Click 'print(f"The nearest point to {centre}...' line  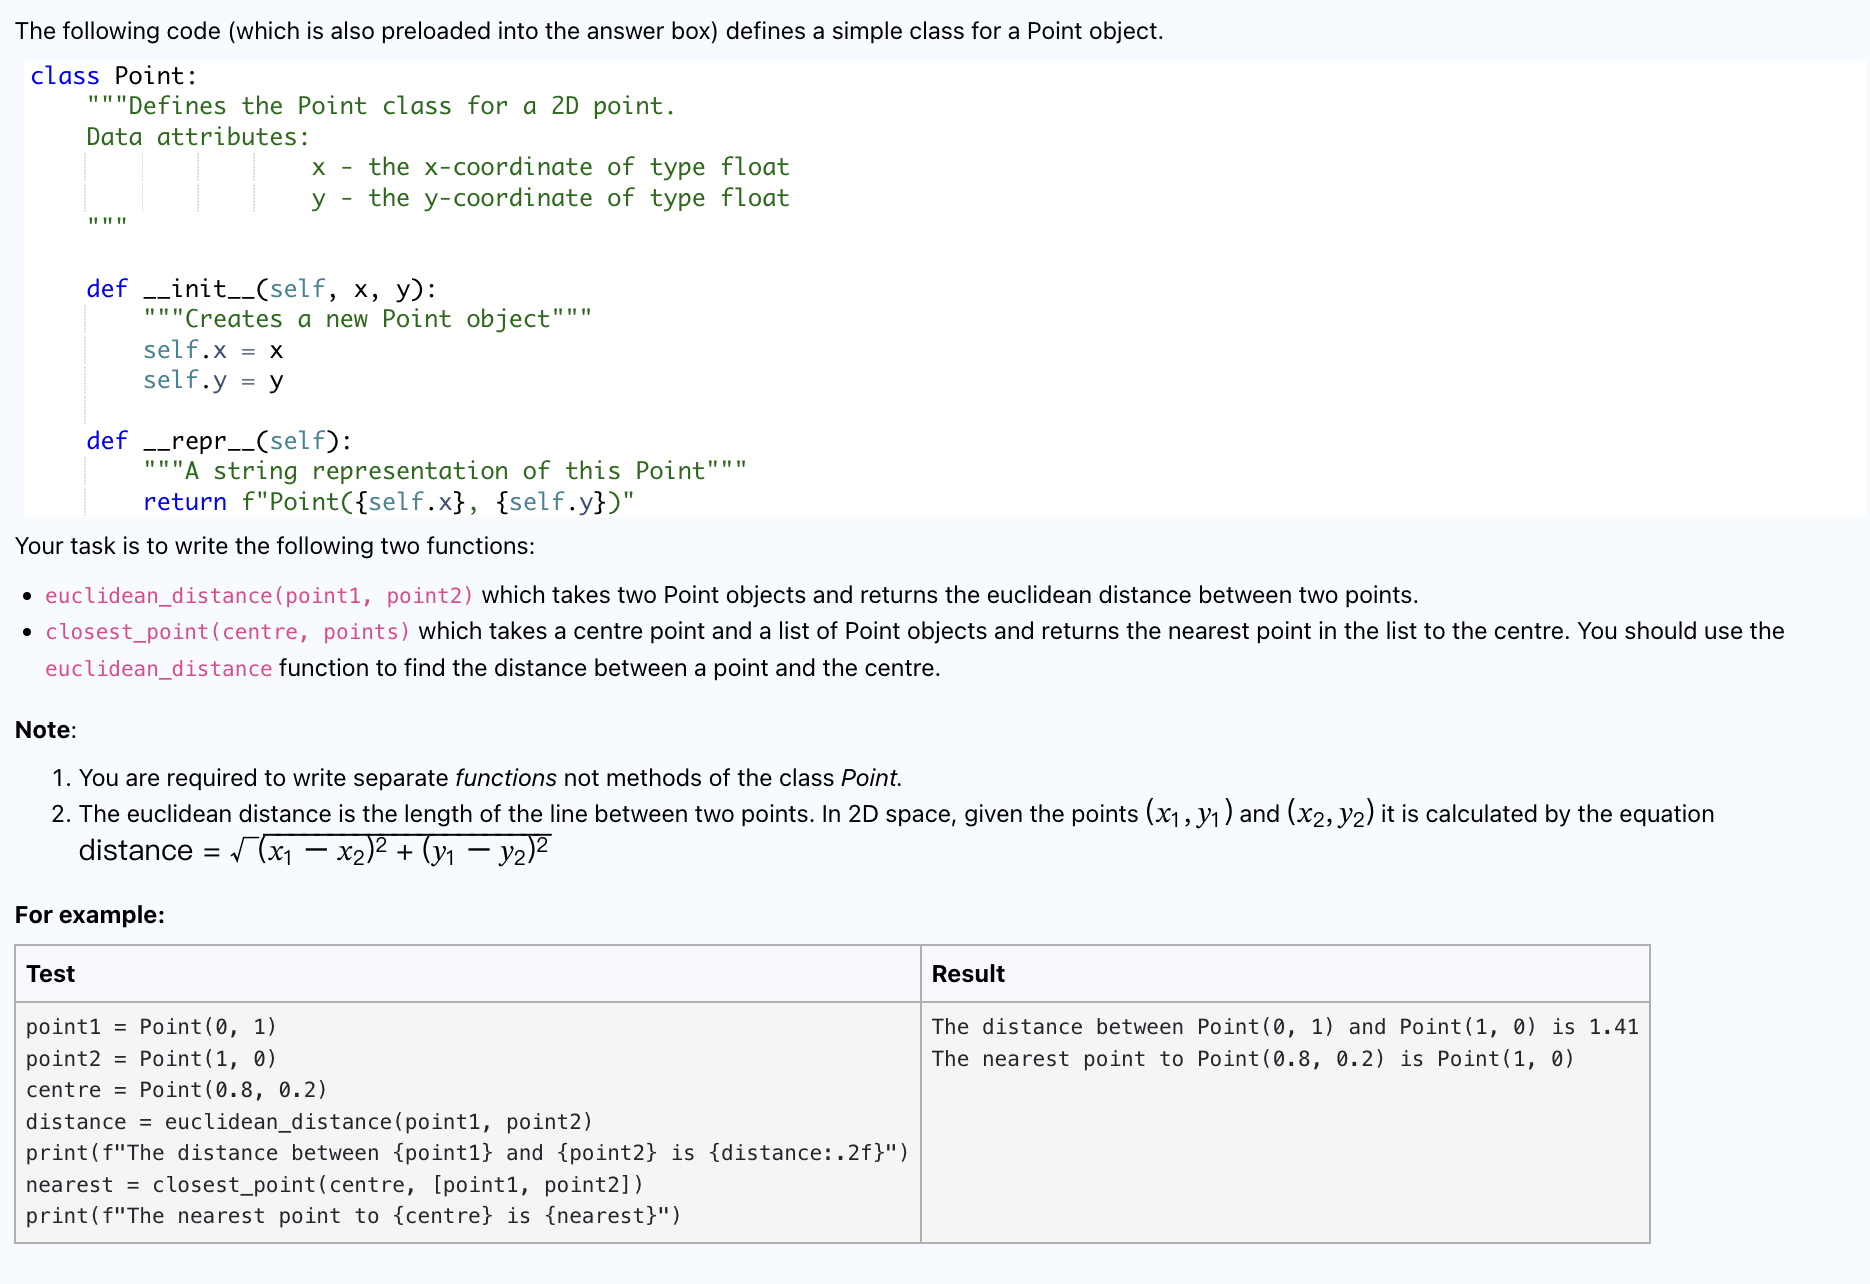[353, 1216]
